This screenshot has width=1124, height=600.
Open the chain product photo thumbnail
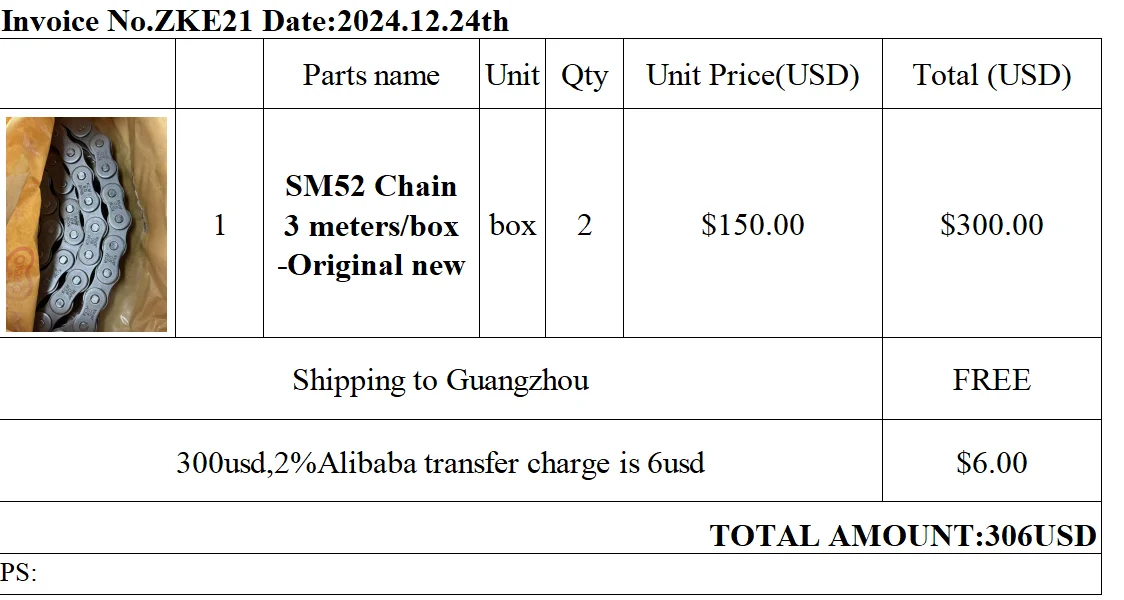[87, 224]
